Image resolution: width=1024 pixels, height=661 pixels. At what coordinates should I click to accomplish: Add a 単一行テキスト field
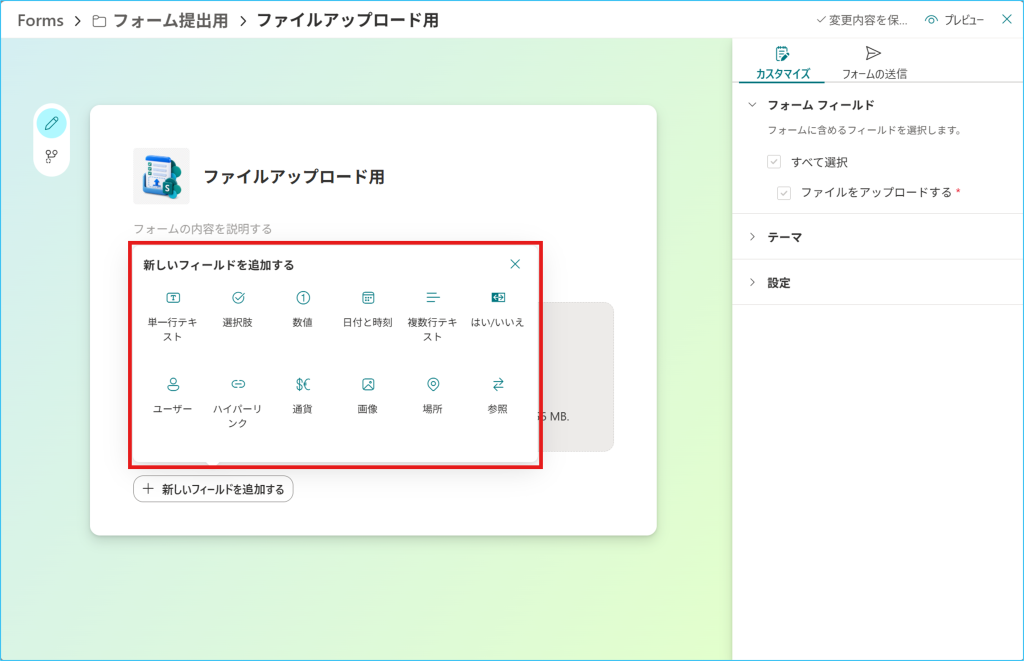click(x=172, y=317)
